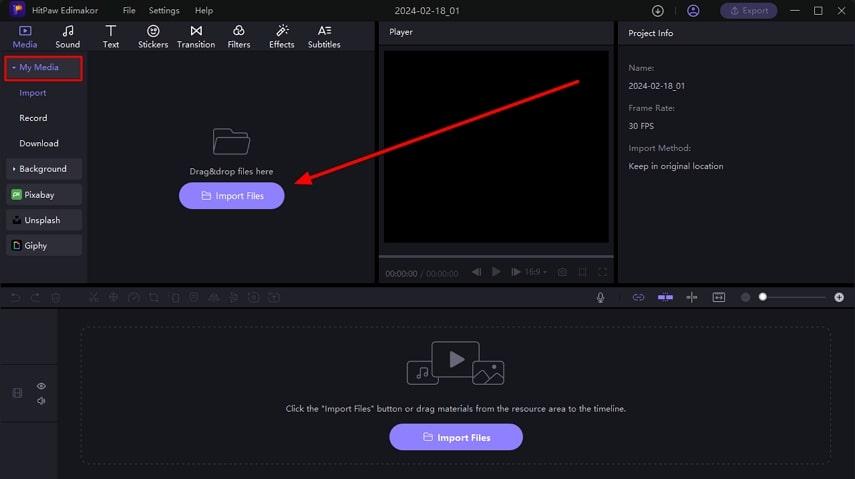
Task: Start voiceover with the microphone icon
Action: (x=600, y=297)
